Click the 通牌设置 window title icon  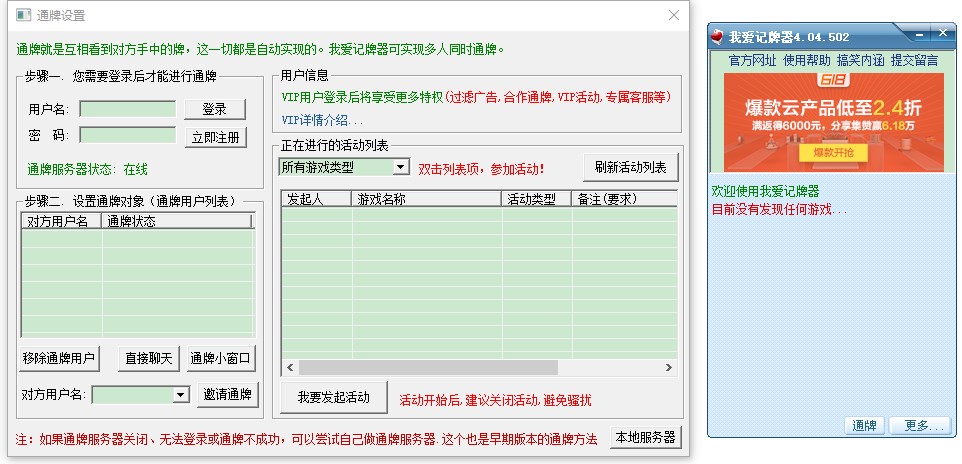point(23,15)
